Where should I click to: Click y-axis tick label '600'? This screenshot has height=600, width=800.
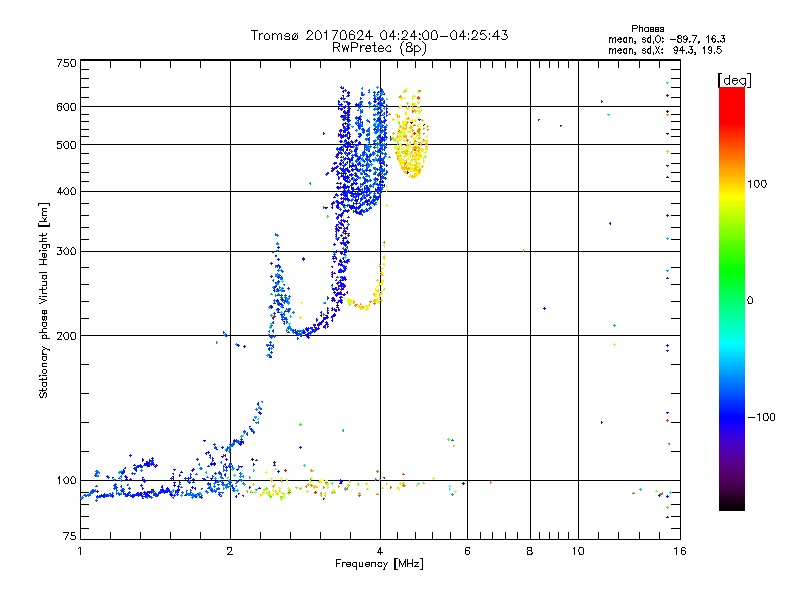(67, 107)
